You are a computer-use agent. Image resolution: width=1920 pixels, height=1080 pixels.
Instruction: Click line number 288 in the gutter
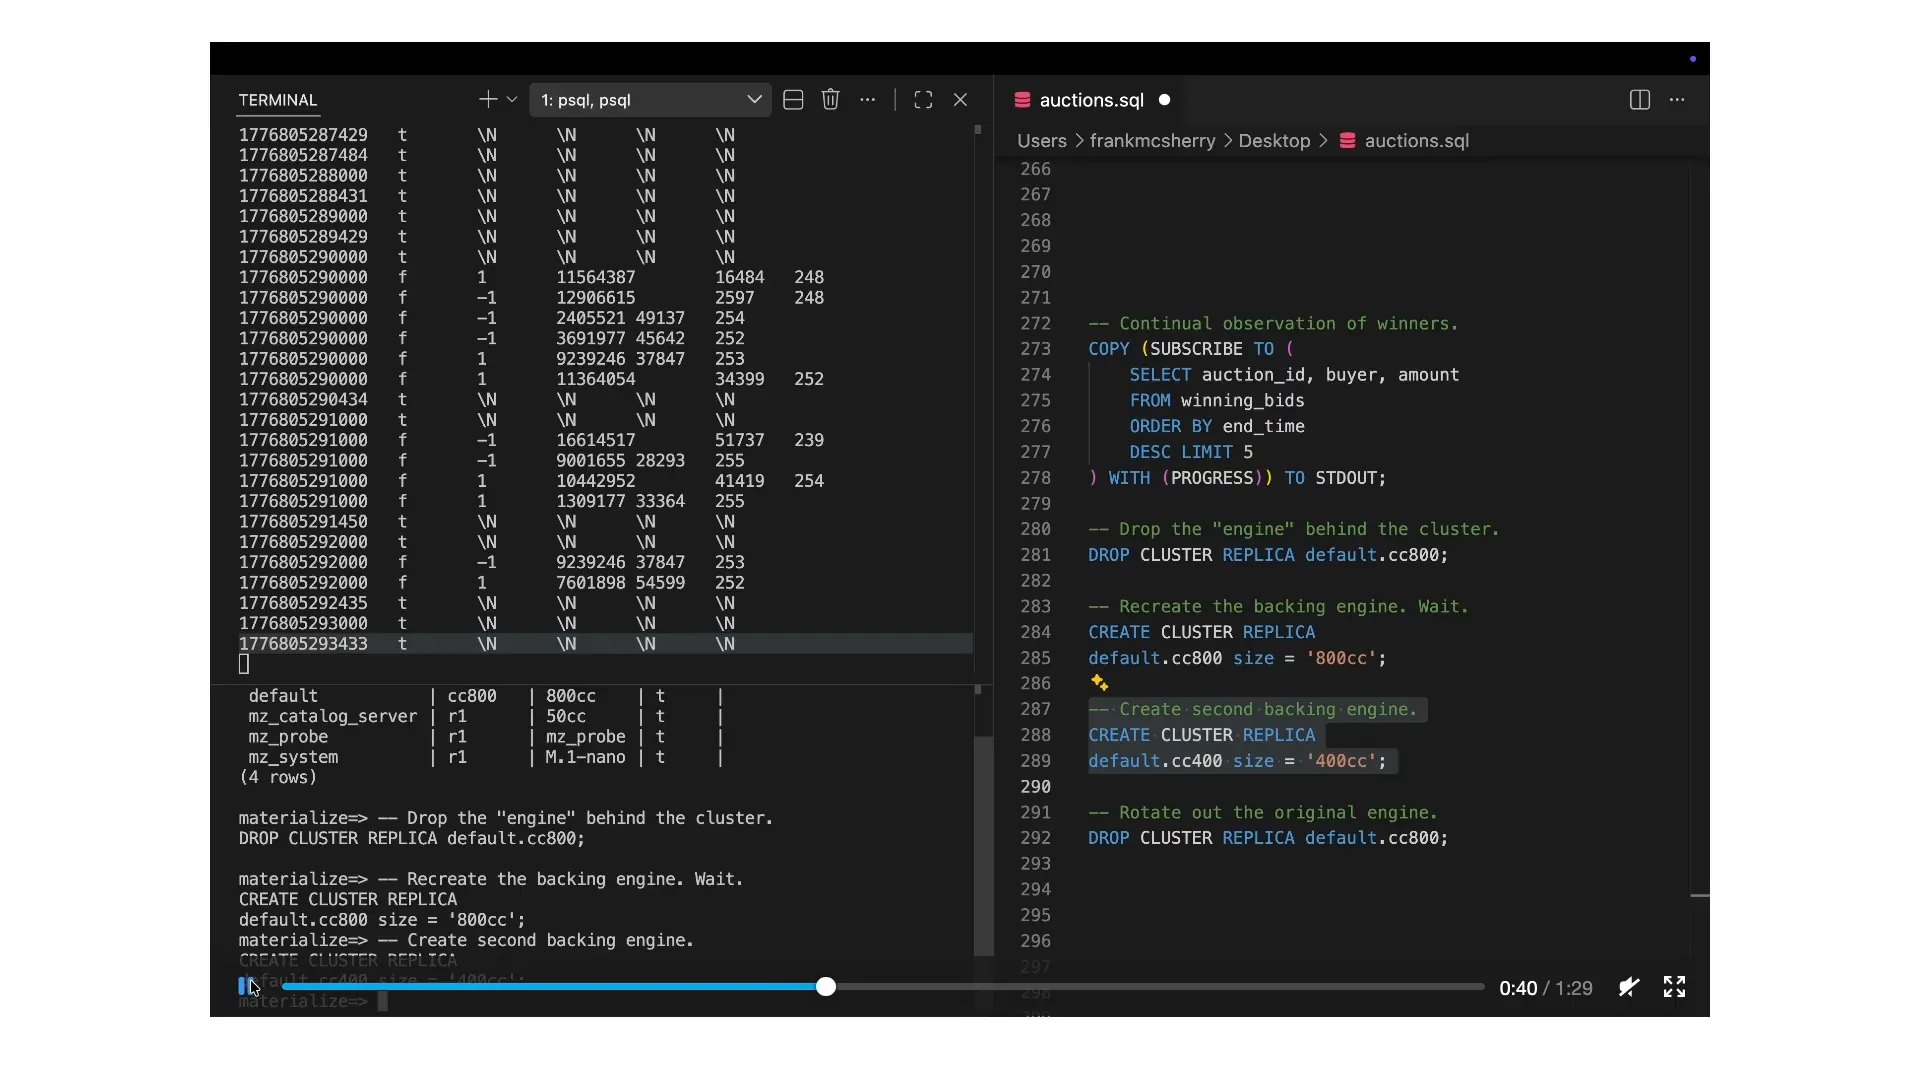(x=1035, y=735)
